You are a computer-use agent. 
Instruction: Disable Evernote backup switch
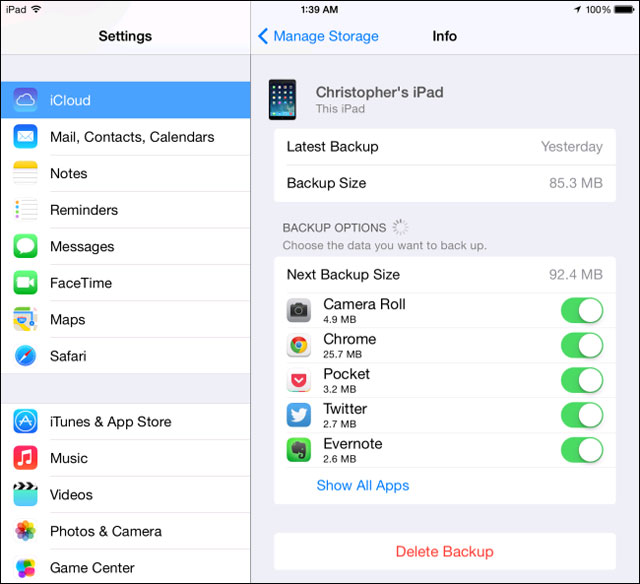tap(582, 450)
